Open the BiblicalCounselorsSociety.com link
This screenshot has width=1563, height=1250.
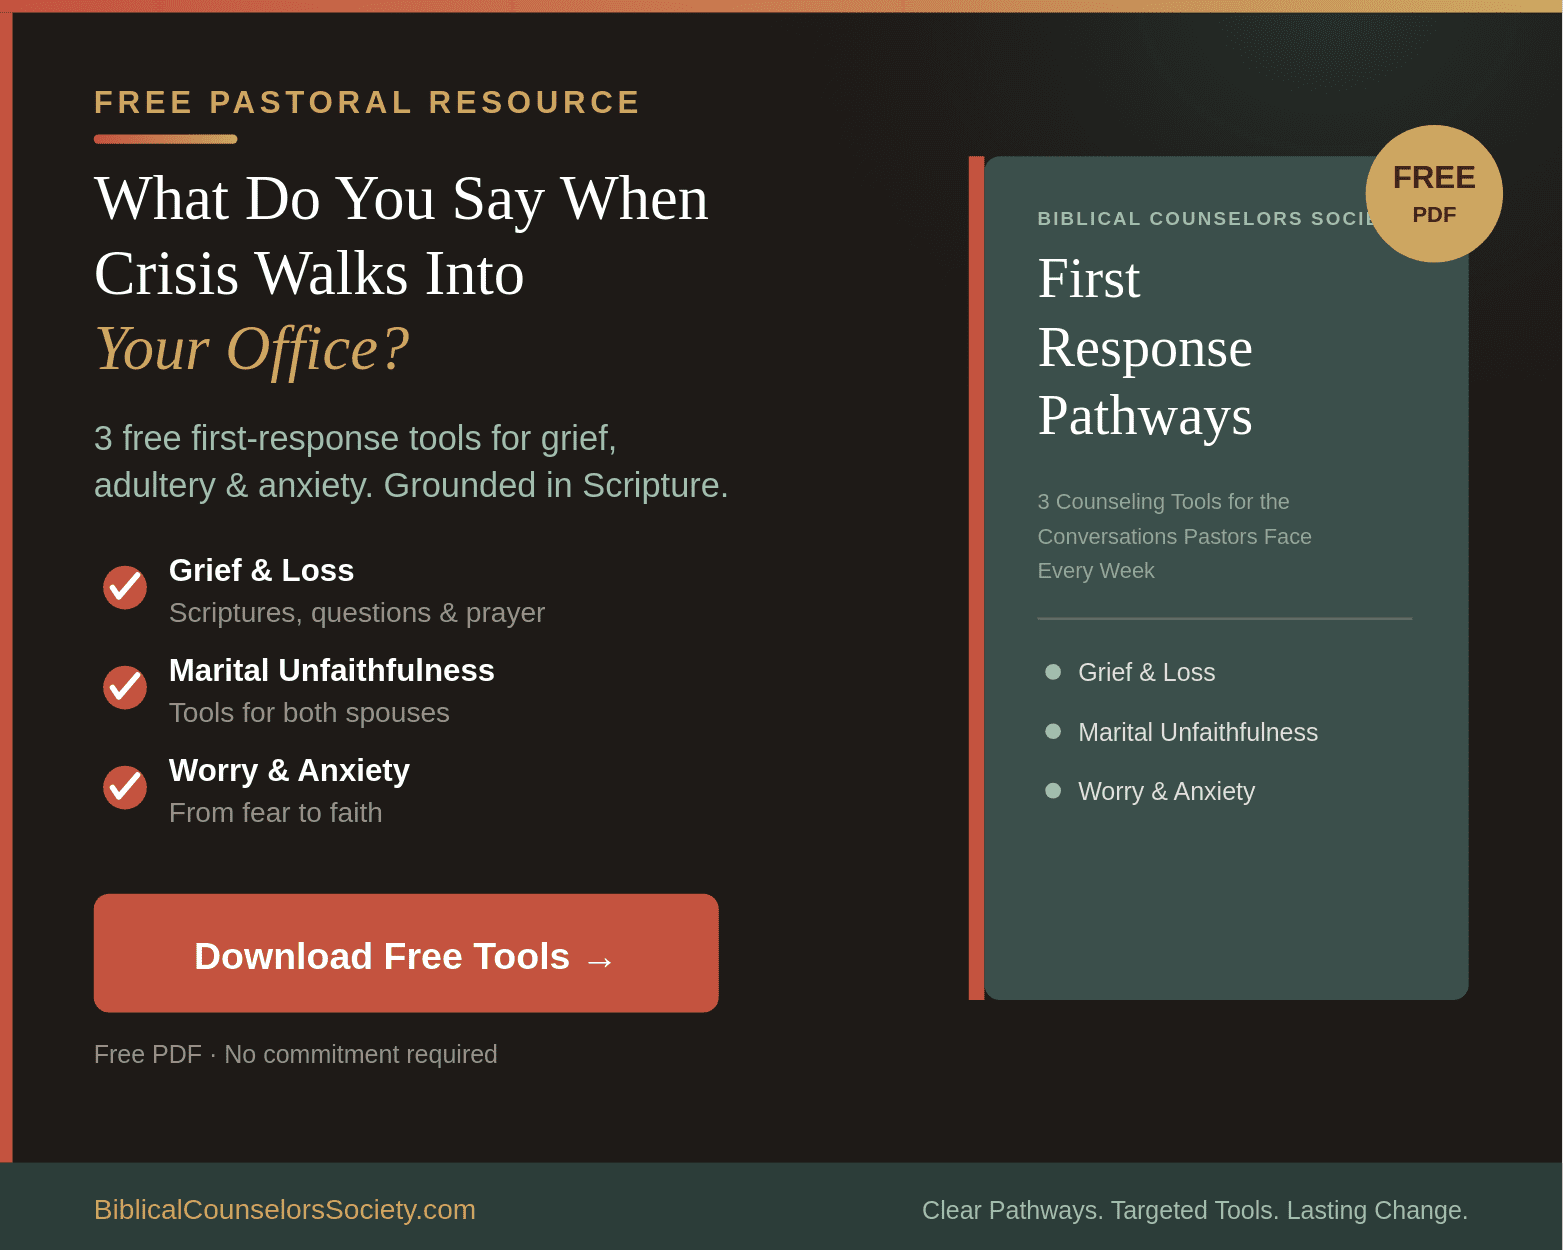click(284, 1210)
